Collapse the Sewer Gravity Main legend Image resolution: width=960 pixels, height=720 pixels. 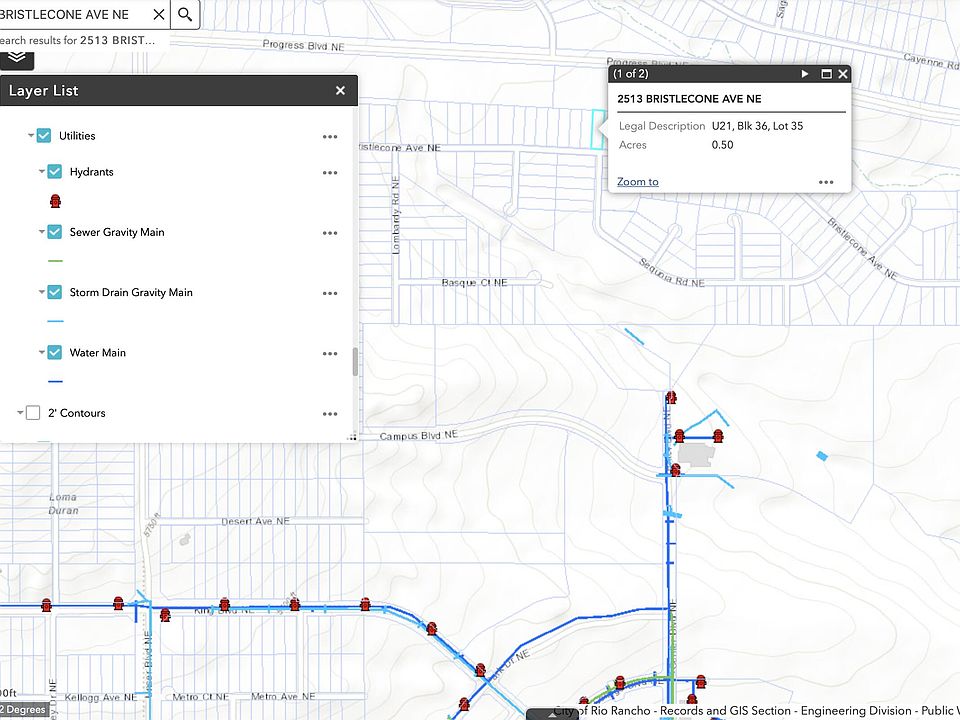[x=42, y=233]
